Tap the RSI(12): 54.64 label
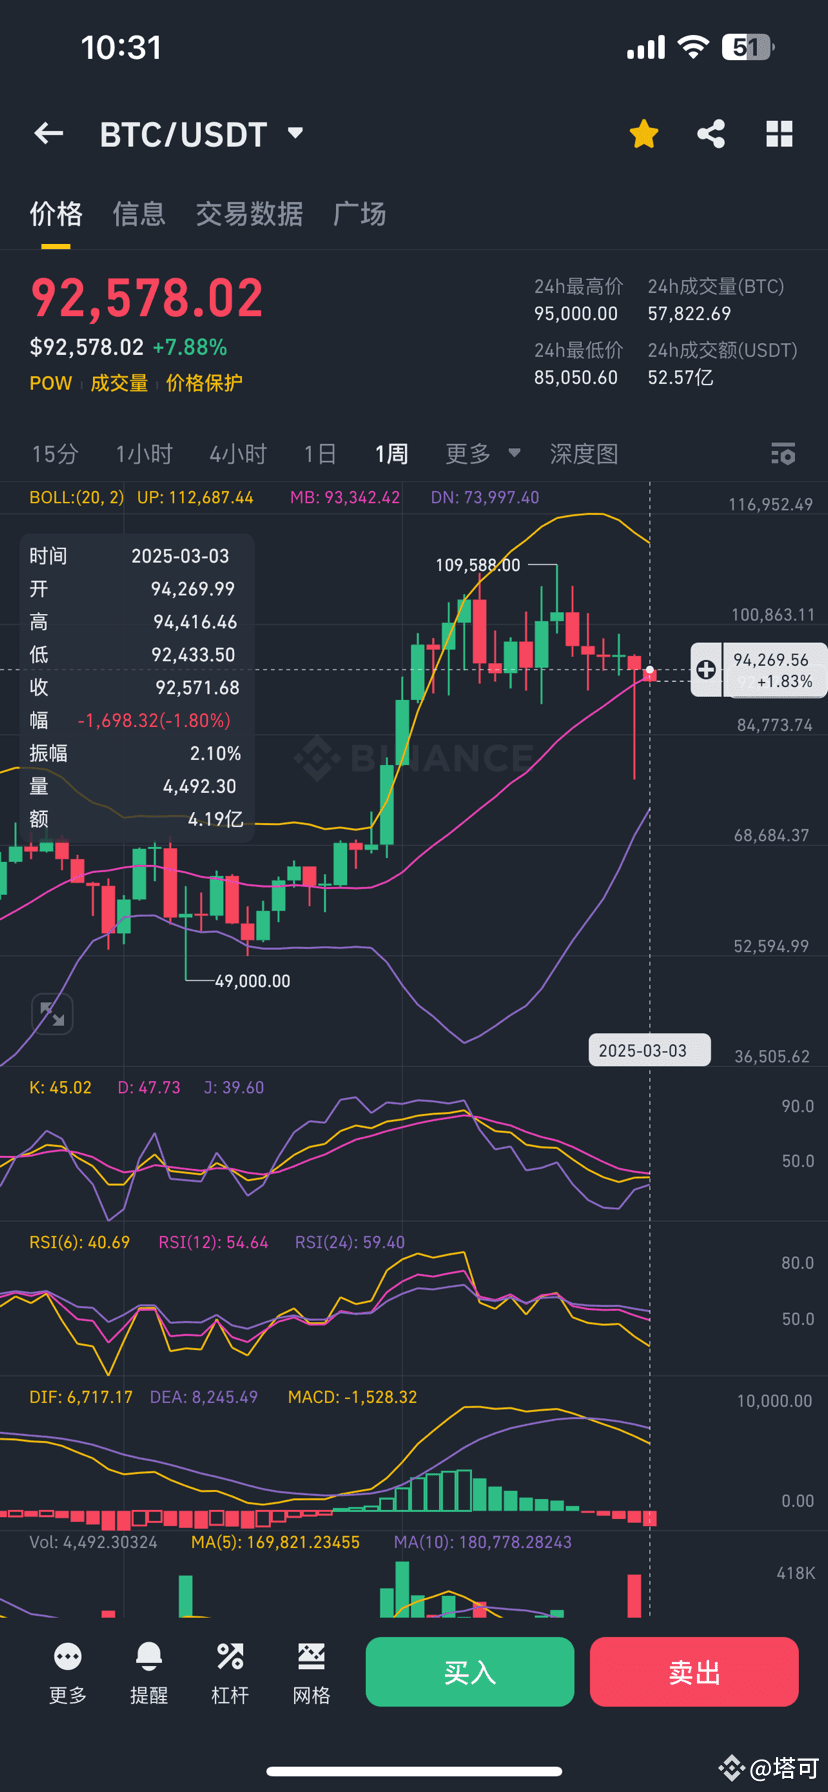Image resolution: width=828 pixels, height=1792 pixels. (x=214, y=1242)
